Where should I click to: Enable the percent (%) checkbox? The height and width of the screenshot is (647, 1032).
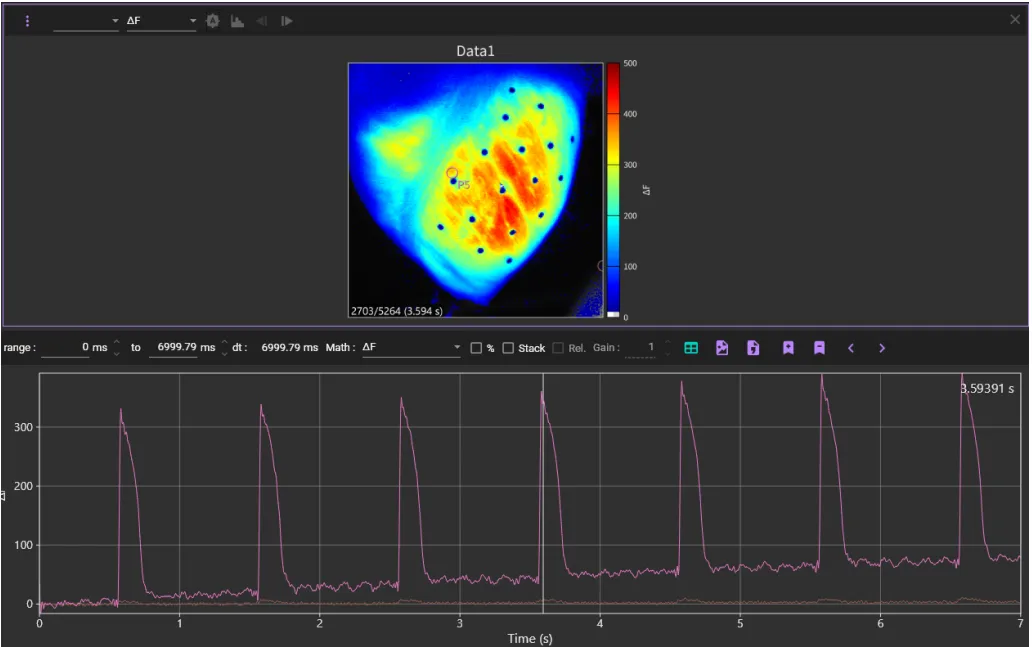(x=476, y=348)
